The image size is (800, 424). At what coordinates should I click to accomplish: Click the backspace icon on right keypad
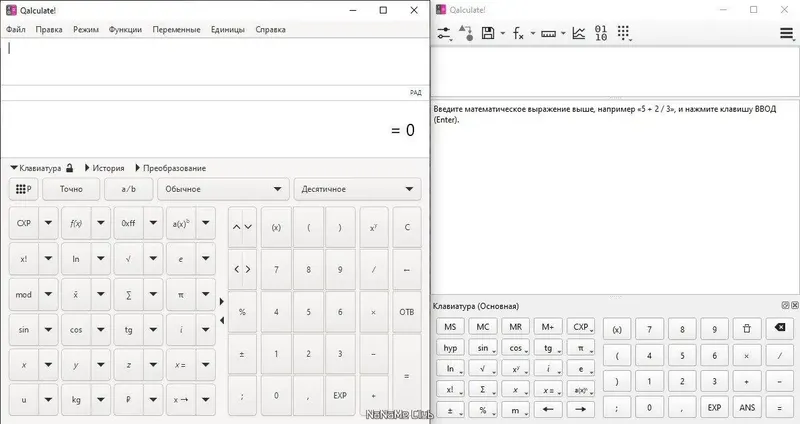(780, 328)
